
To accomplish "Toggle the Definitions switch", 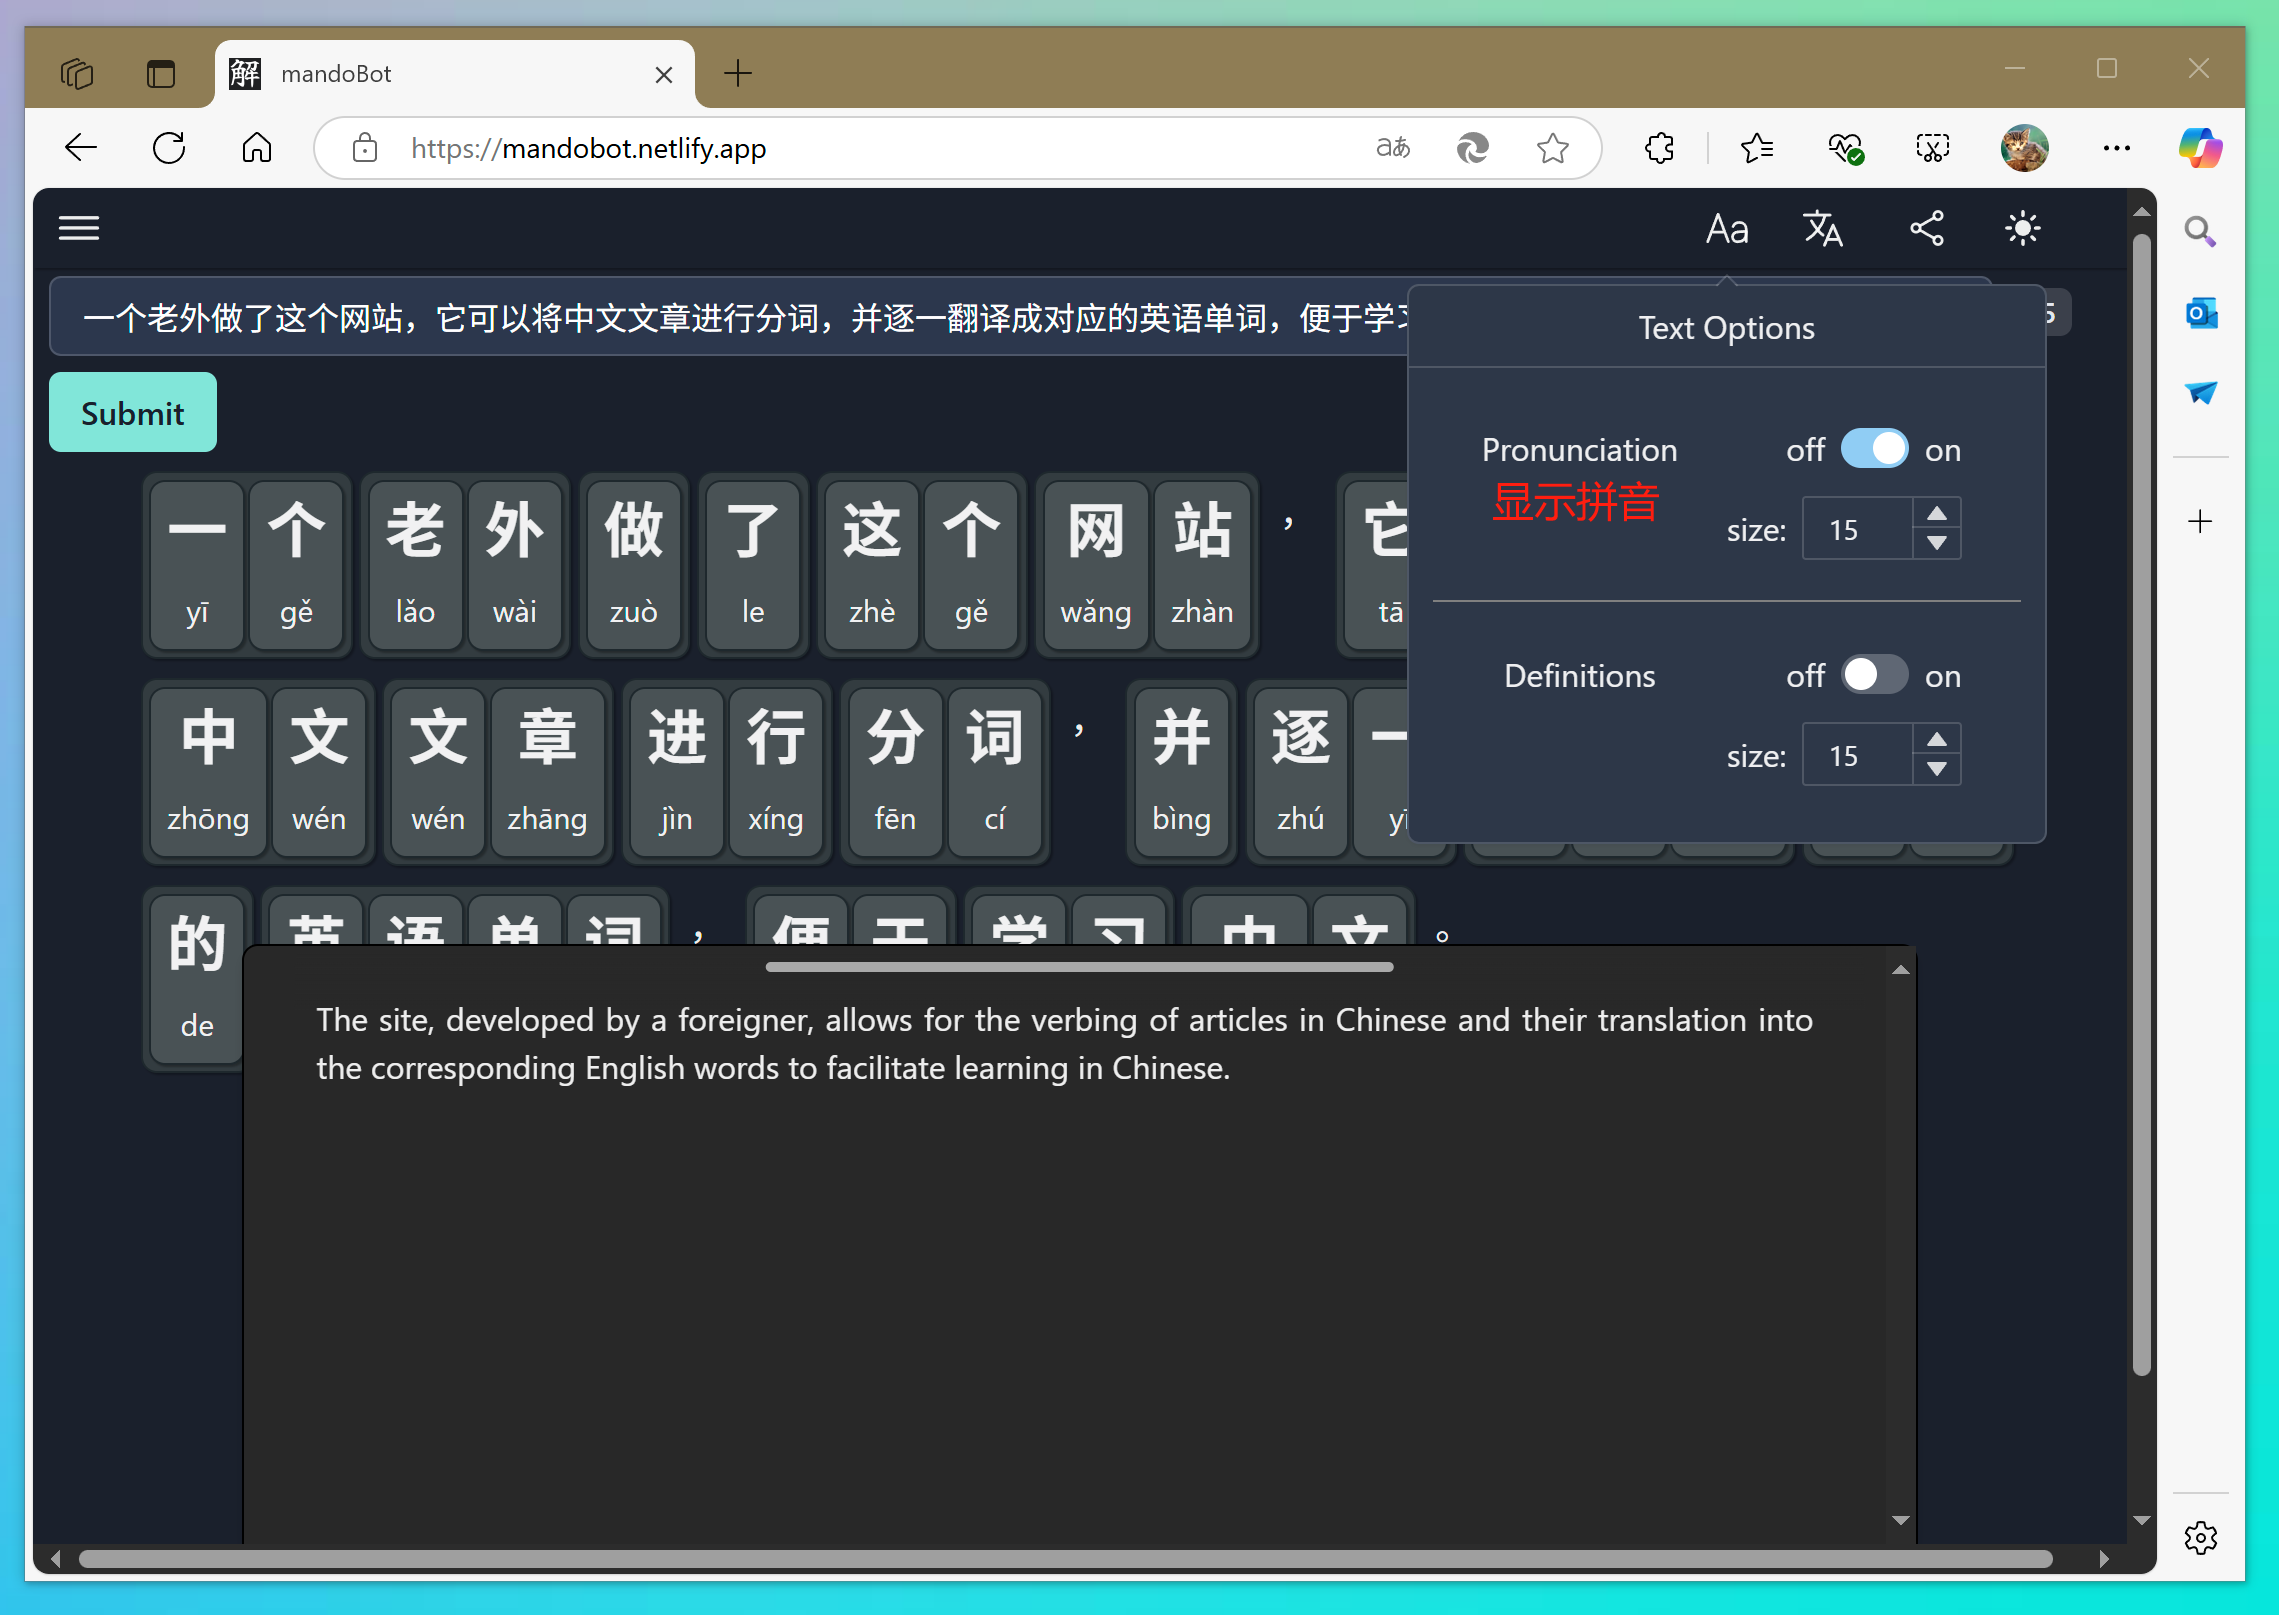I will click(1874, 675).
